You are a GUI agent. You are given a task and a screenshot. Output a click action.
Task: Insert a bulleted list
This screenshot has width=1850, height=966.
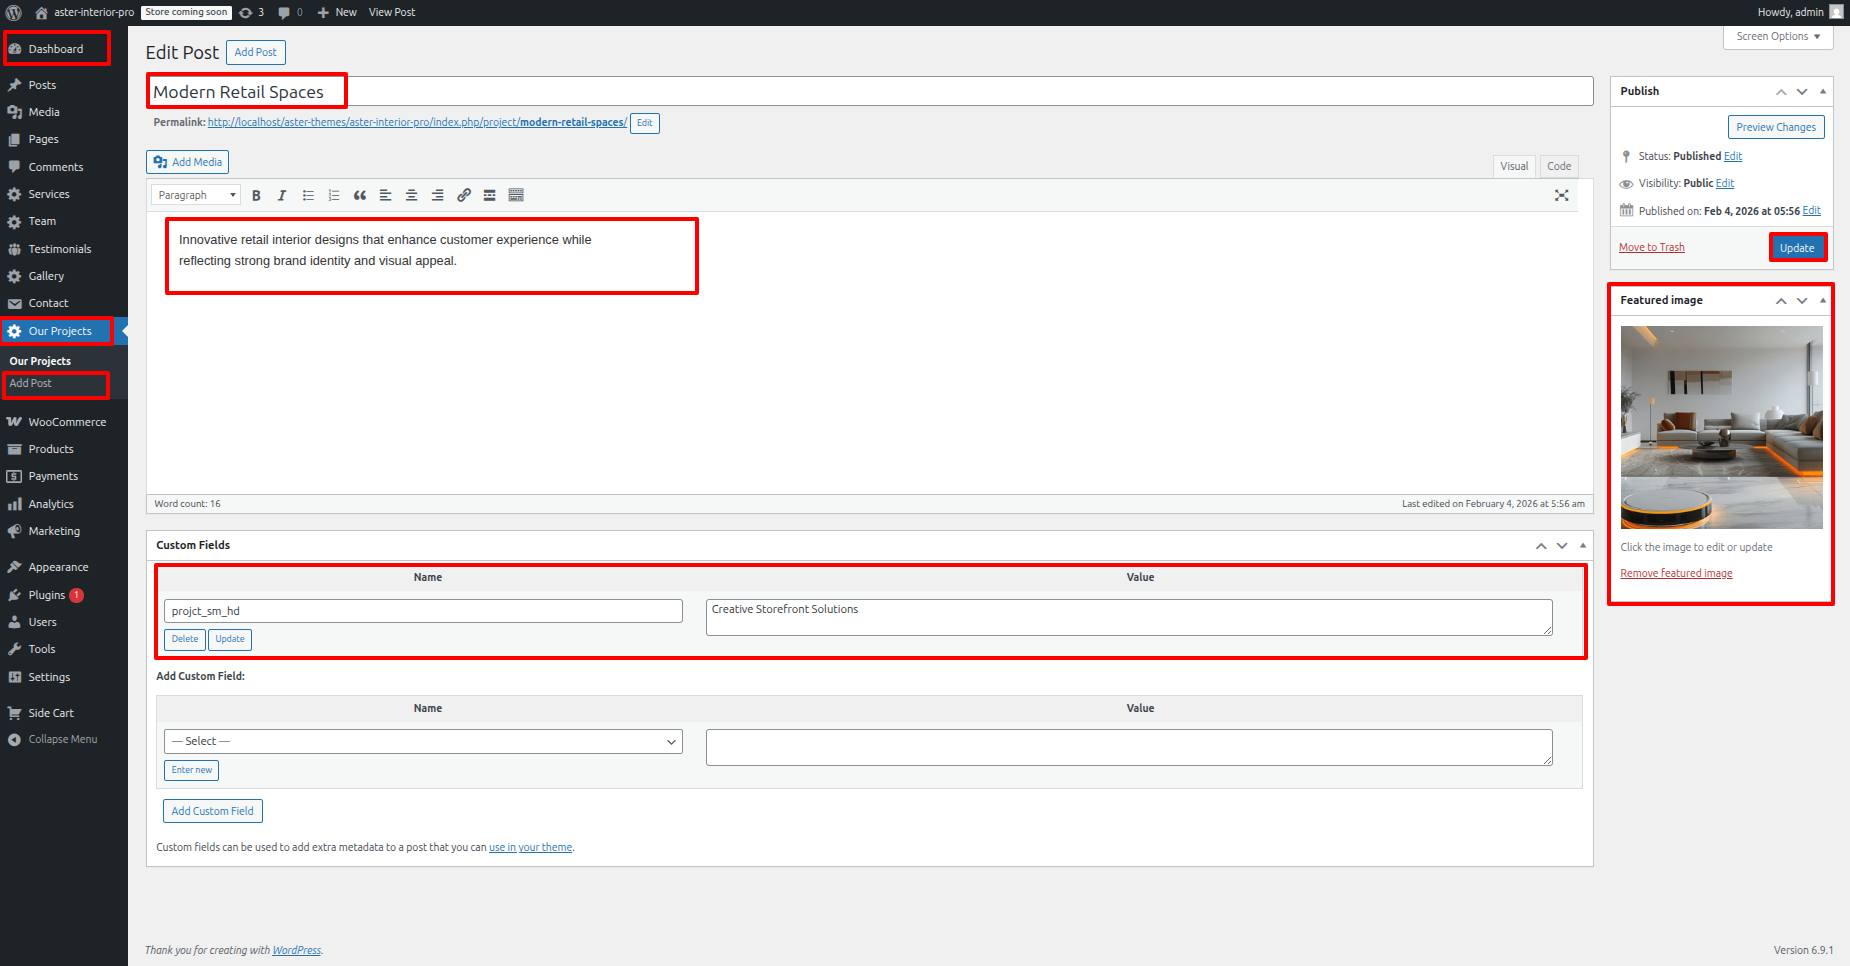click(308, 196)
